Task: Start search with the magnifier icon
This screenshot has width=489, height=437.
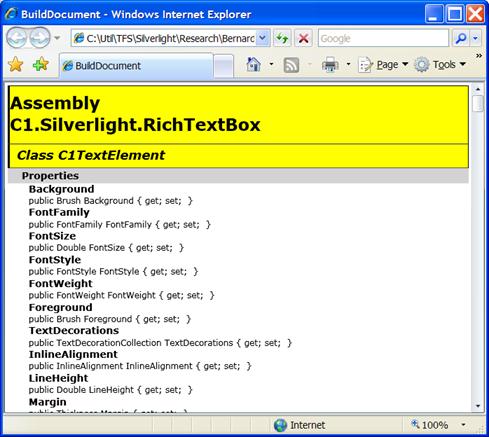Action: click(461, 39)
